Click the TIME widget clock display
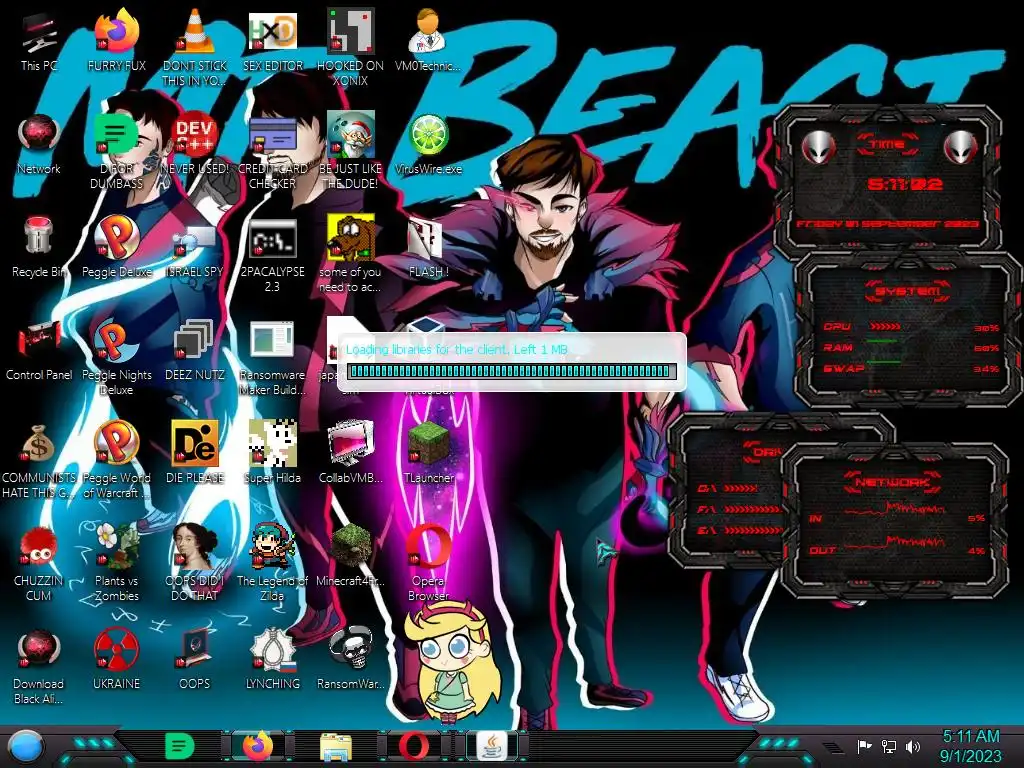Viewport: 1024px width, 768px height. coord(905,184)
